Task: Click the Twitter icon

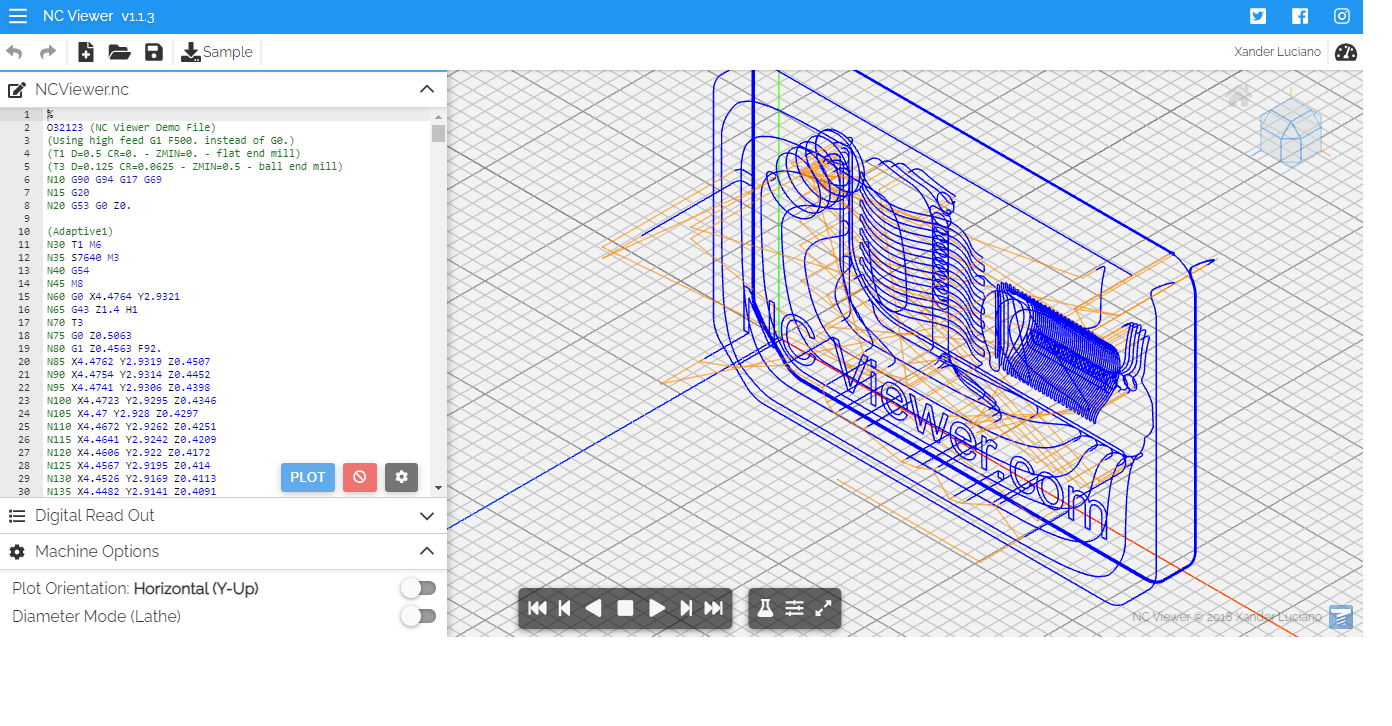Action: click(1258, 16)
